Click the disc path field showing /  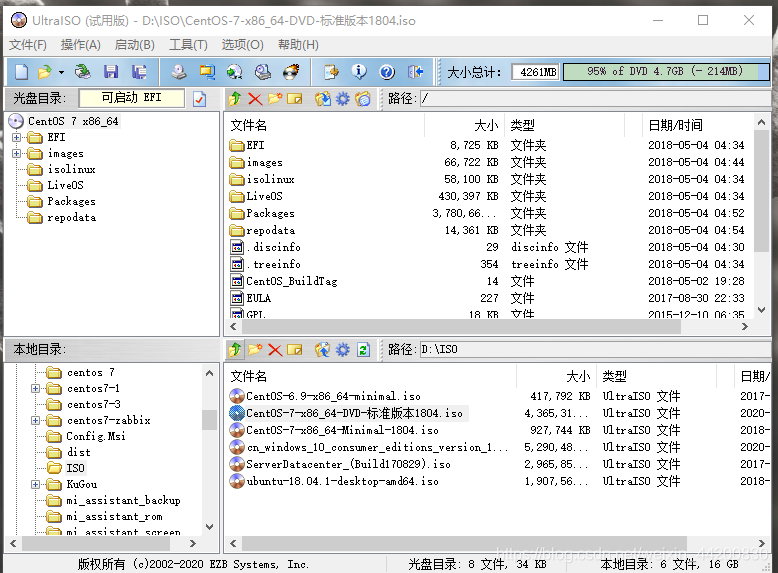point(595,98)
